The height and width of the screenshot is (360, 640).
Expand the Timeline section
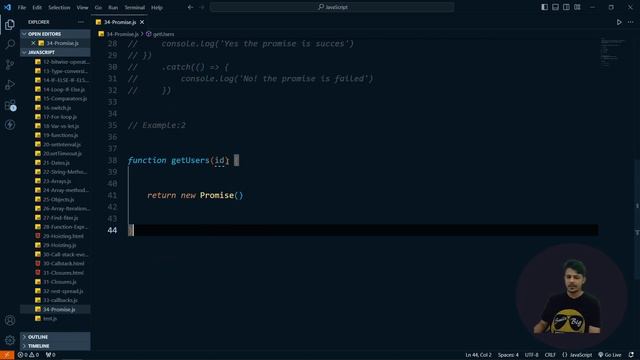tap(56, 346)
